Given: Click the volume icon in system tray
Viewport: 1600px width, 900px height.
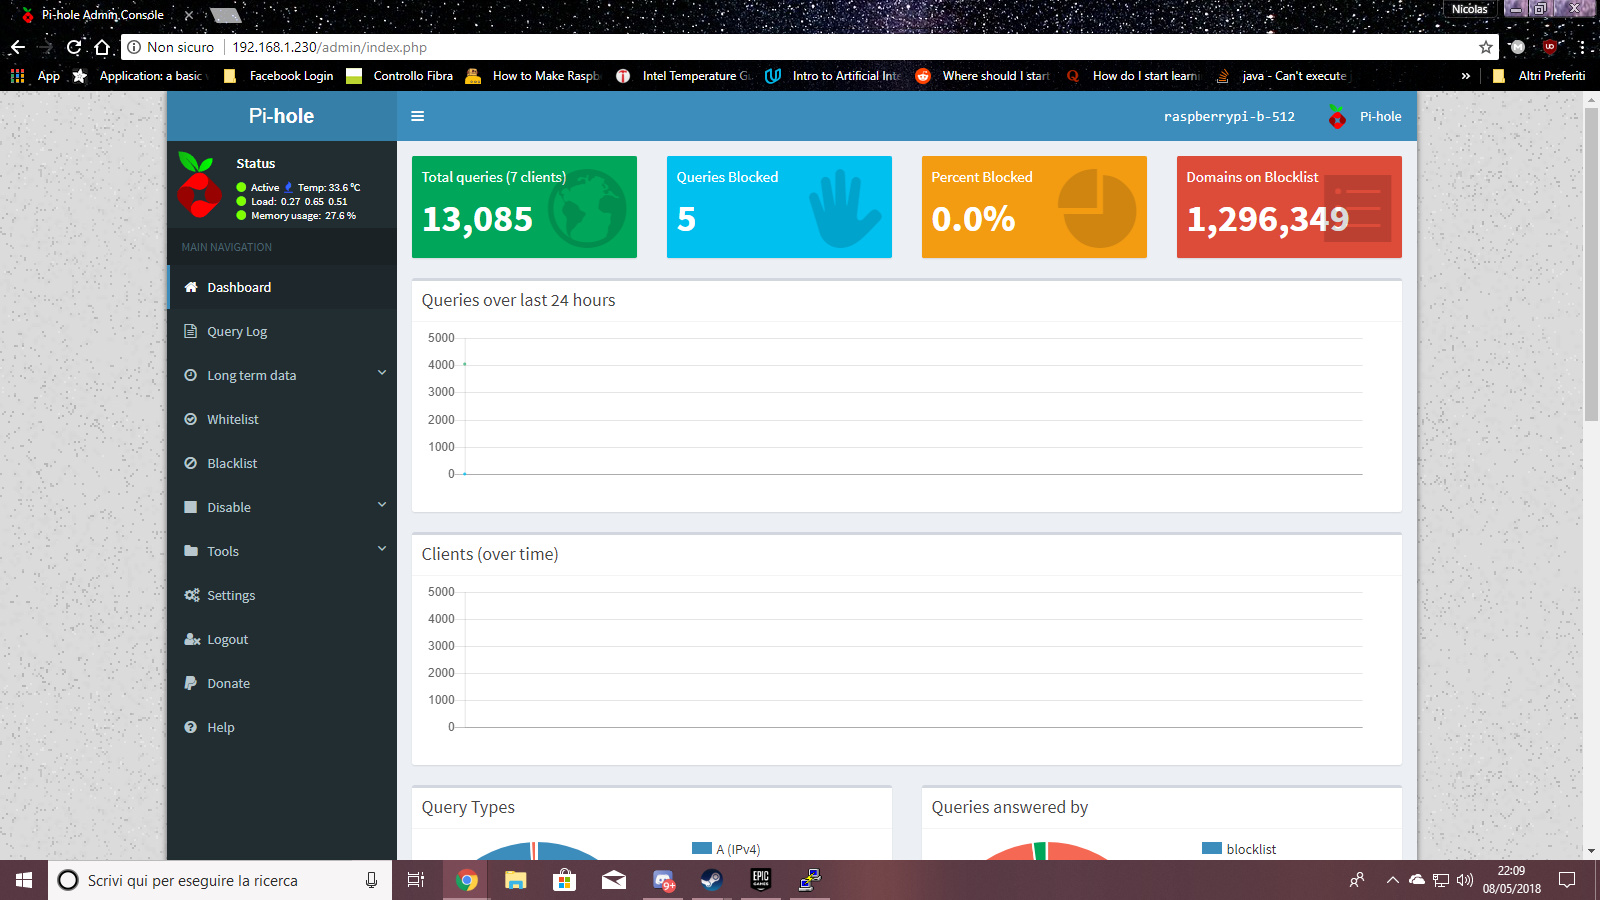Looking at the screenshot, I should click(x=1465, y=880).
